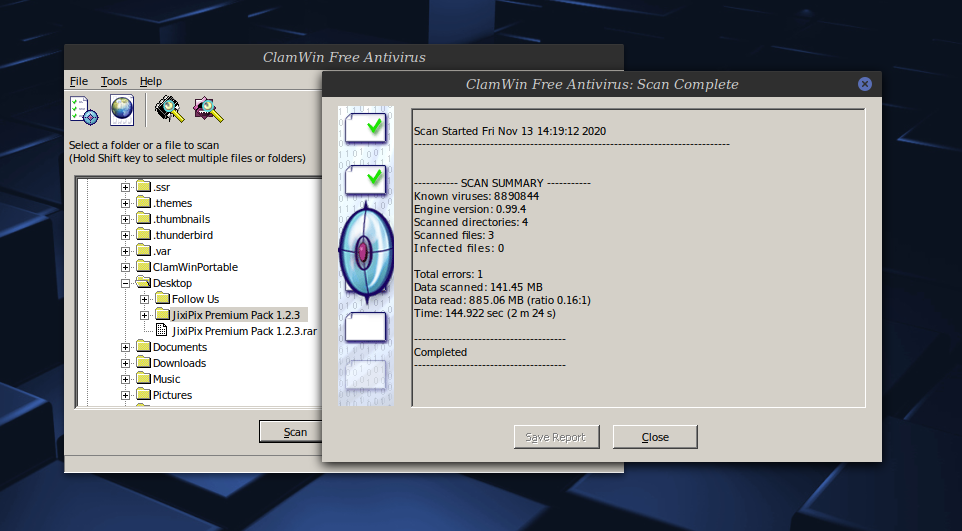Image resolution: width=962 pixels, height=531 pixels.
Task: Select the .ssr folder in tree
Action: (161, 187)
